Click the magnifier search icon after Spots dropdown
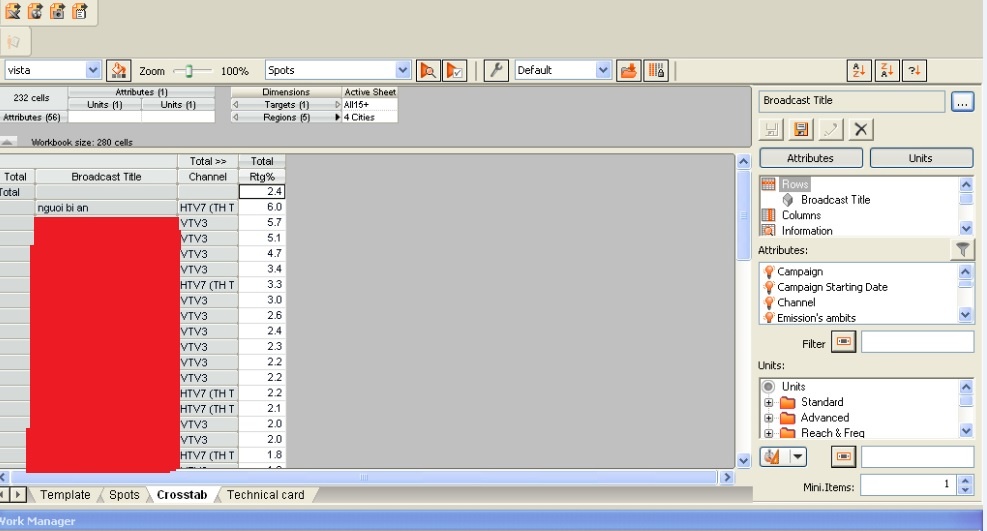Image resolution: width=987 pixels, height=531 pixels. click(427, 70)
